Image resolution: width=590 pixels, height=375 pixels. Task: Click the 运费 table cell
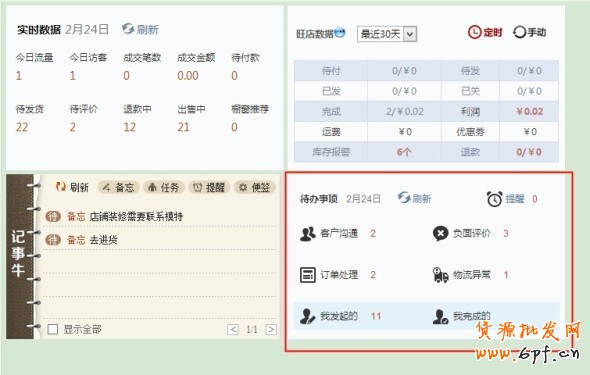pos(331,132)
